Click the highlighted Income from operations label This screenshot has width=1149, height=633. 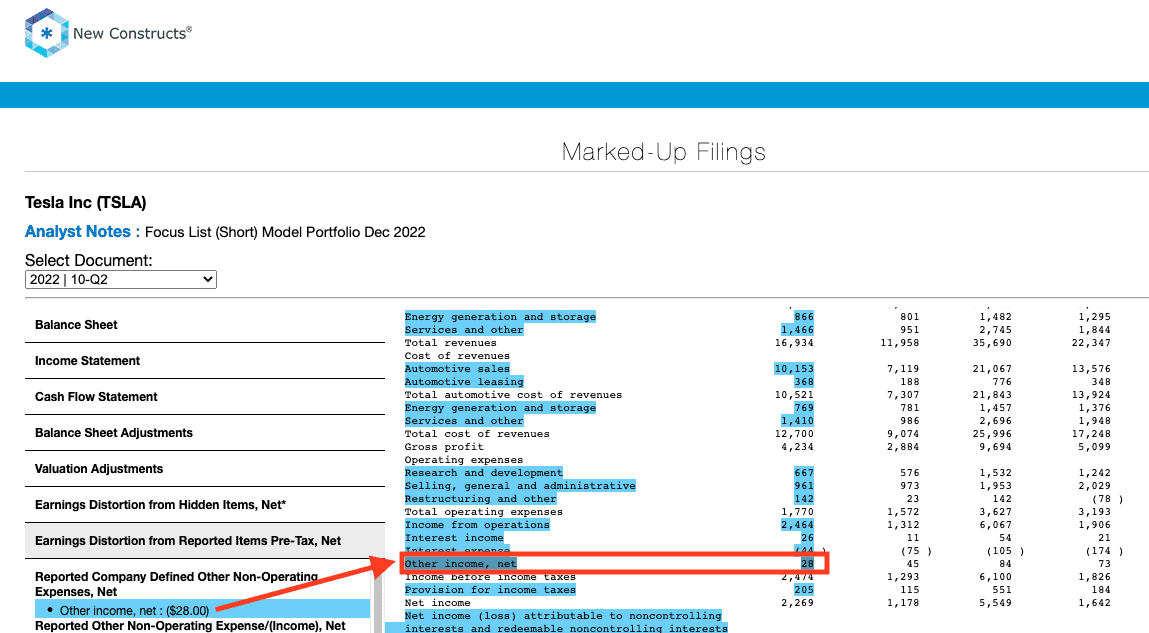pos(477,525)
